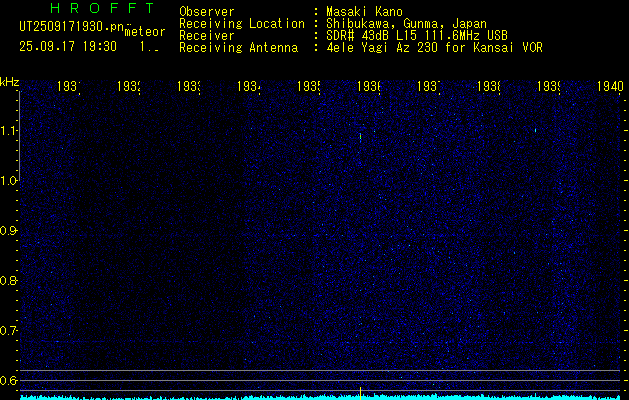The image size is (629, 400).
Task: Click the date stamp 25.09.17 19:30
Action: click(x=68, y=47)
